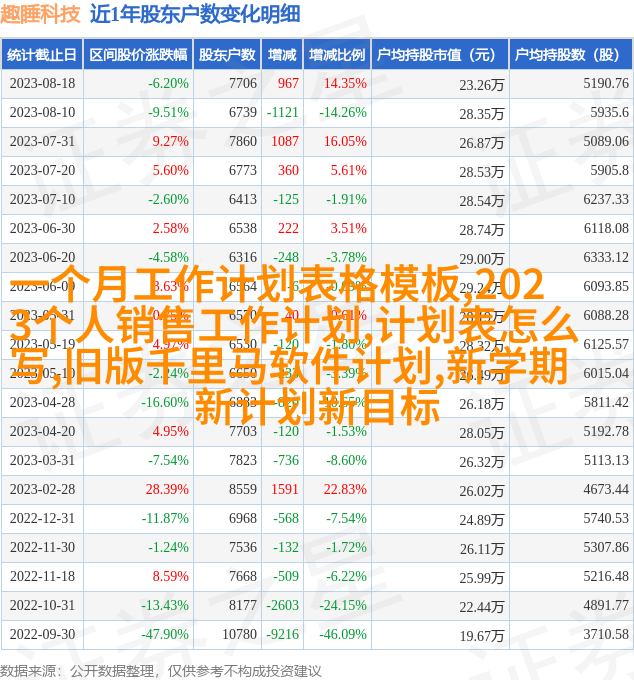
Task: Click the 增减 column header
Action: [282, 55]
